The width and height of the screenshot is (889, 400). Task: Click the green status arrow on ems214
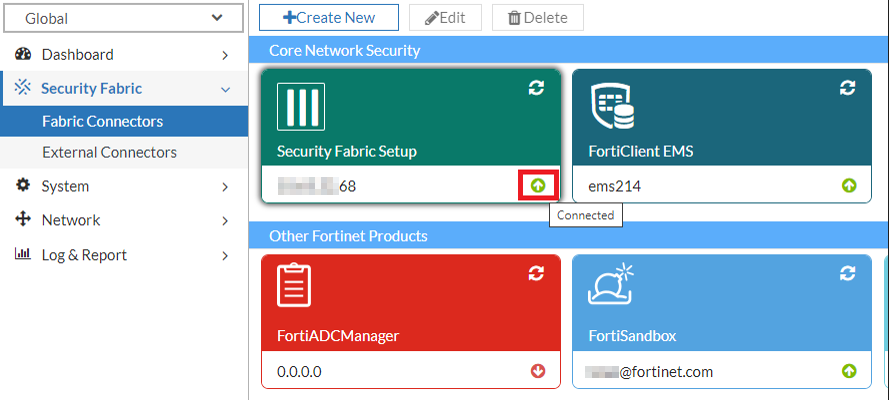tap(849, 185)
